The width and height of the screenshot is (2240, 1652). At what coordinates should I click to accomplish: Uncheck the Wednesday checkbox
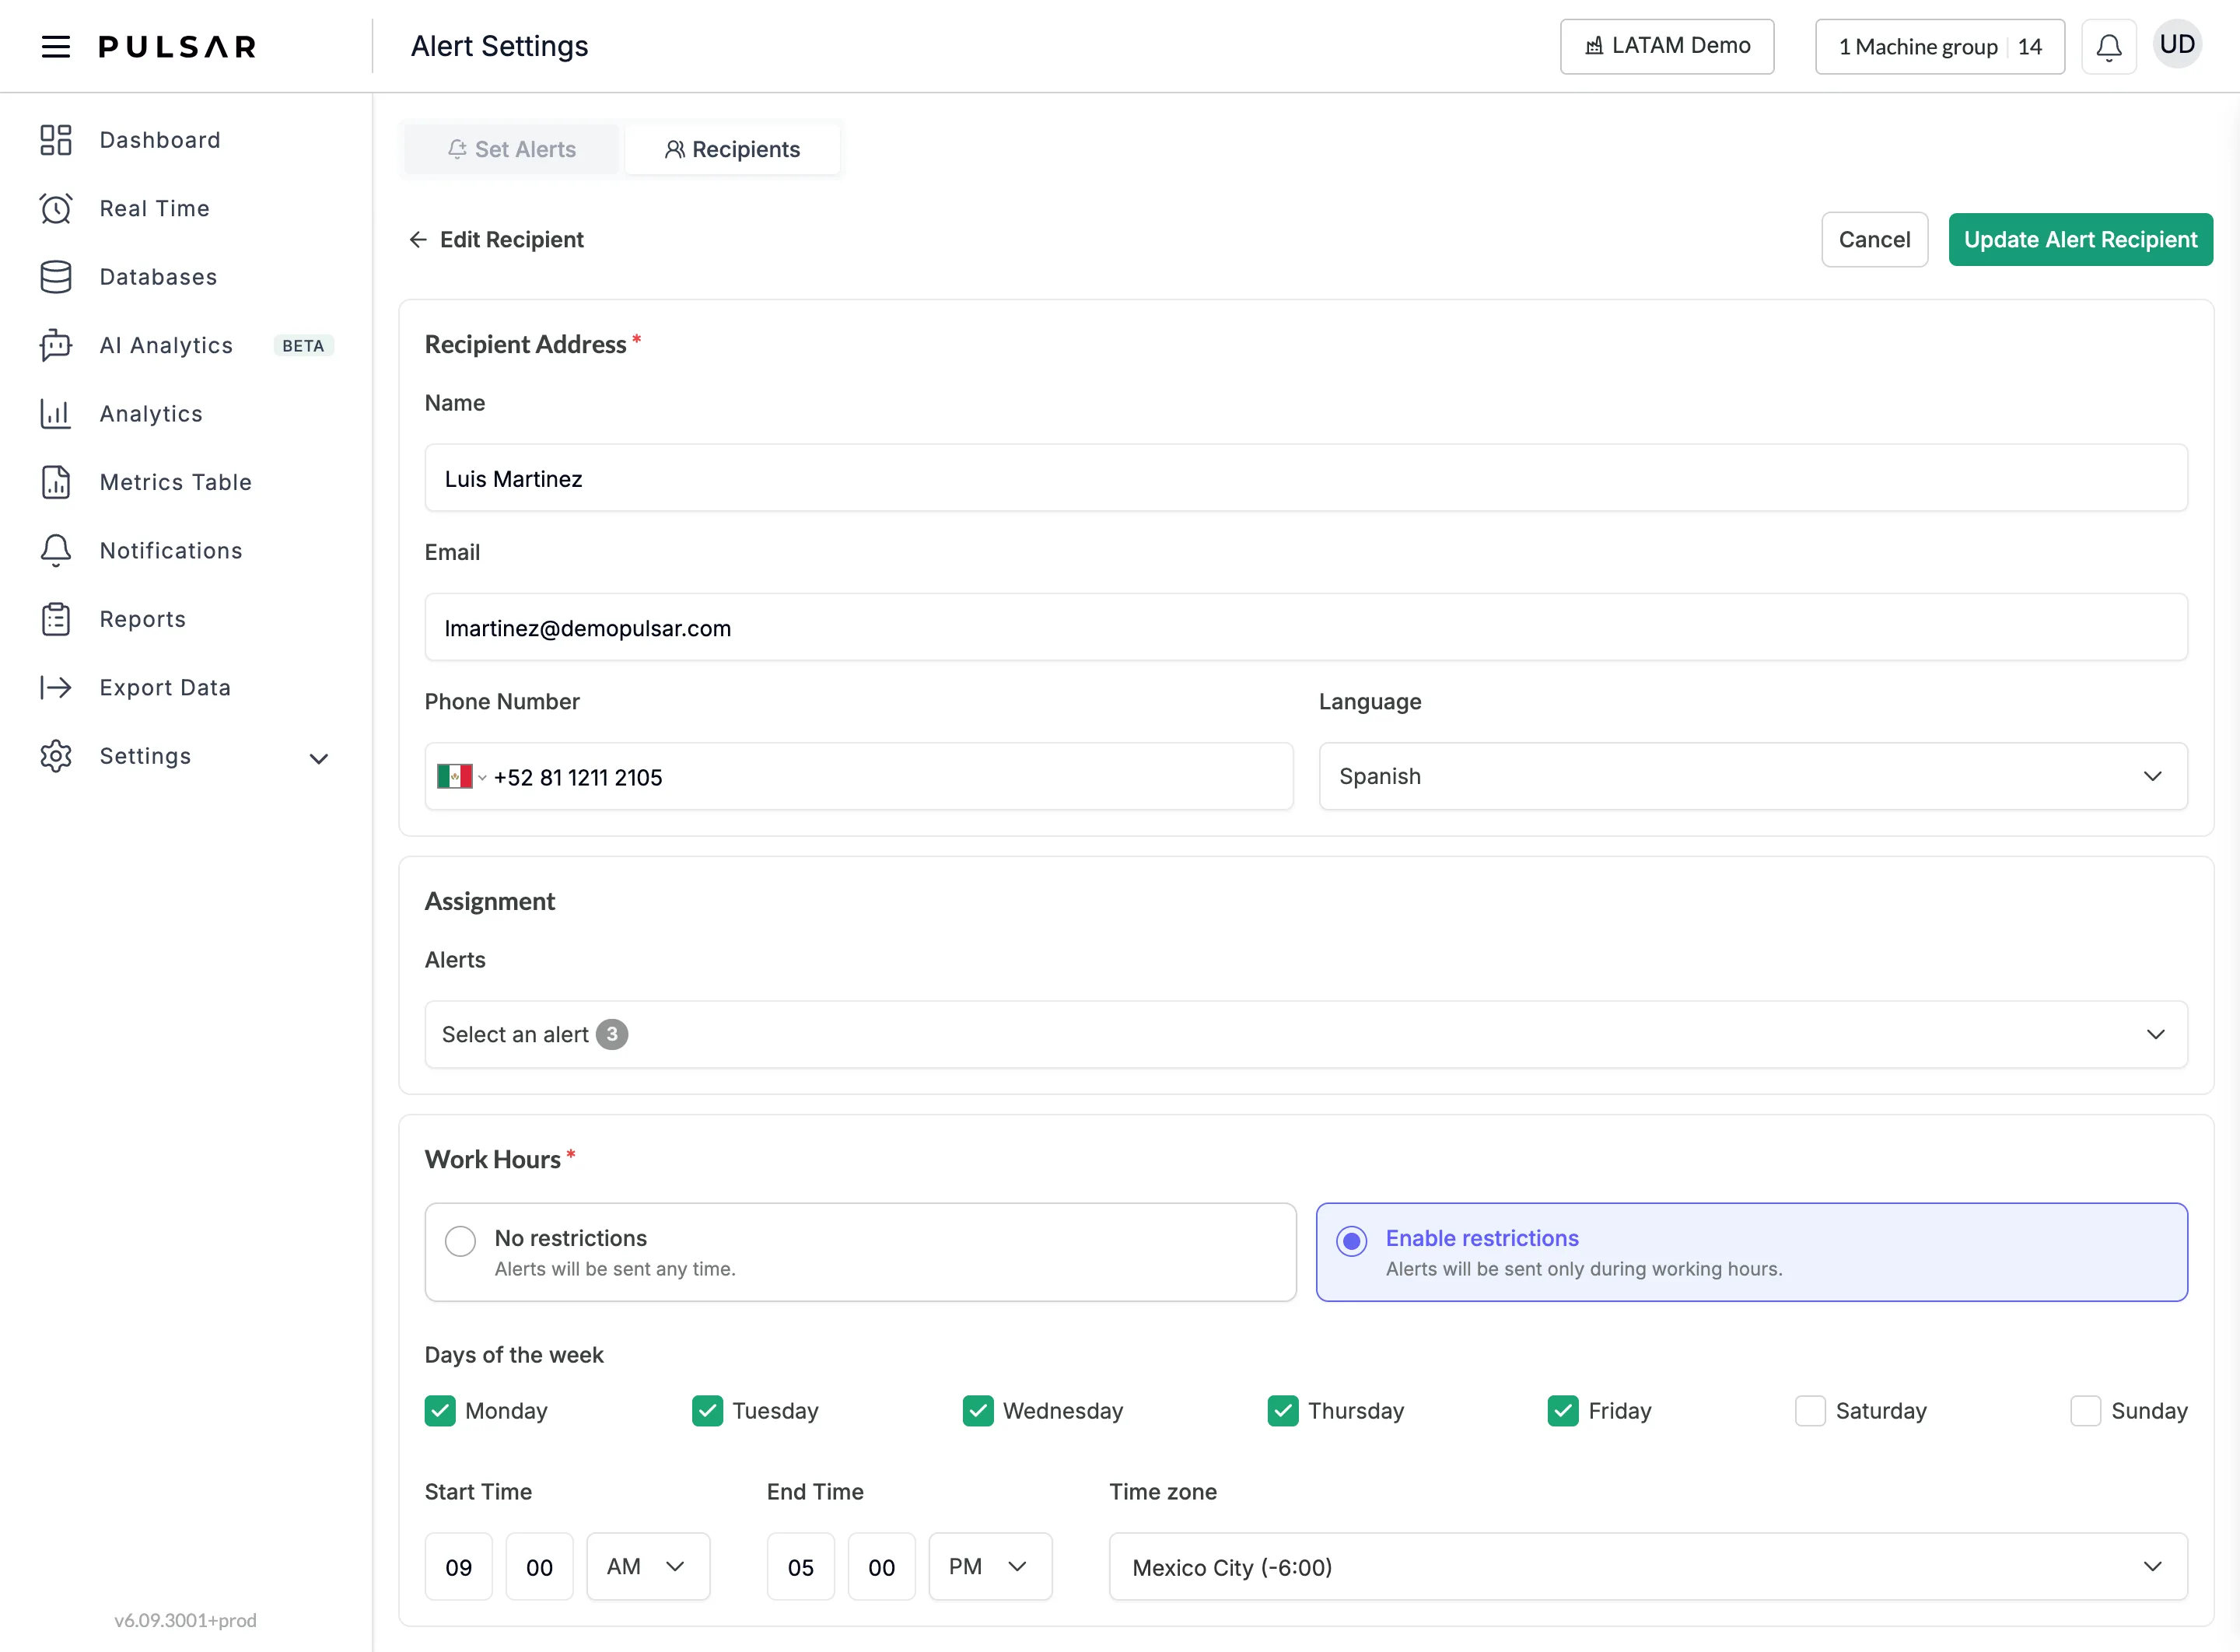pos(978,1411)
